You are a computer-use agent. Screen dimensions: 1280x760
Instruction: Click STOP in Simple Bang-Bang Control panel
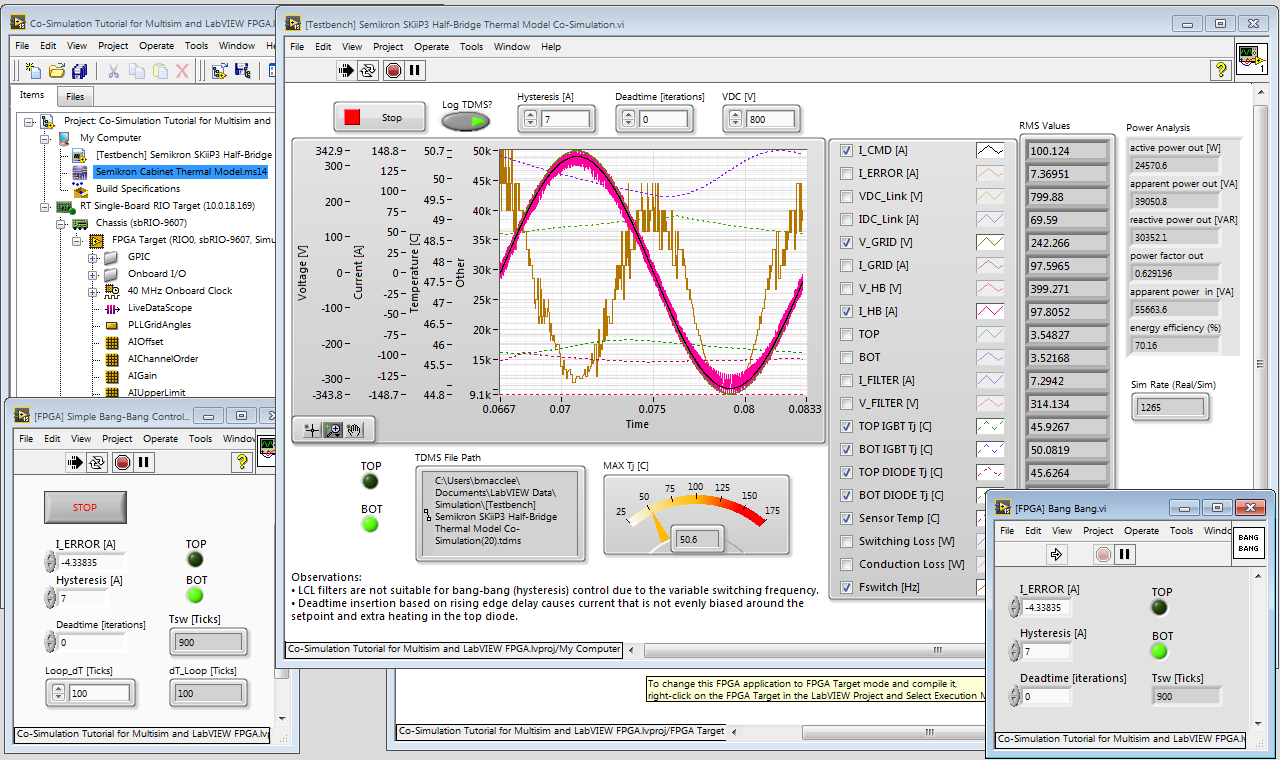click(85, 507)
